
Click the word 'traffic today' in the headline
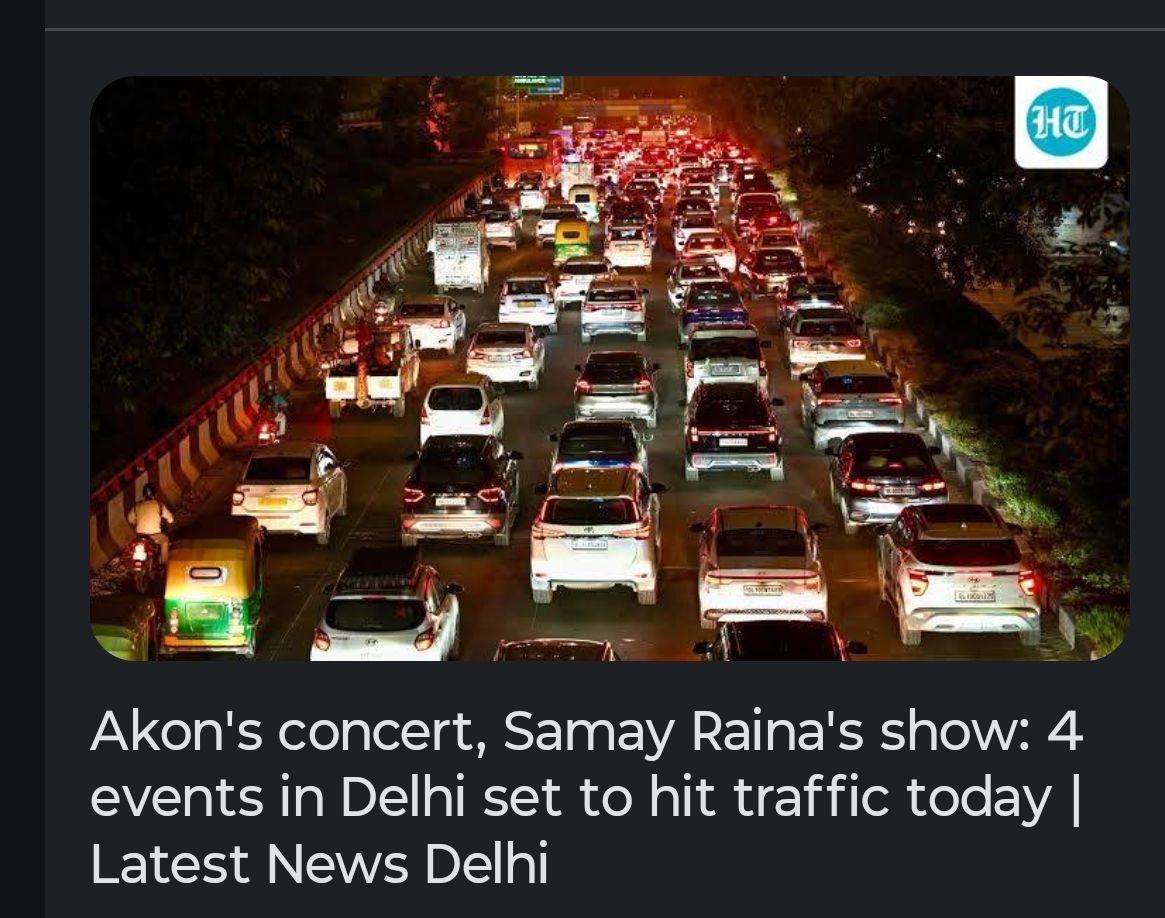click(892, 797)
